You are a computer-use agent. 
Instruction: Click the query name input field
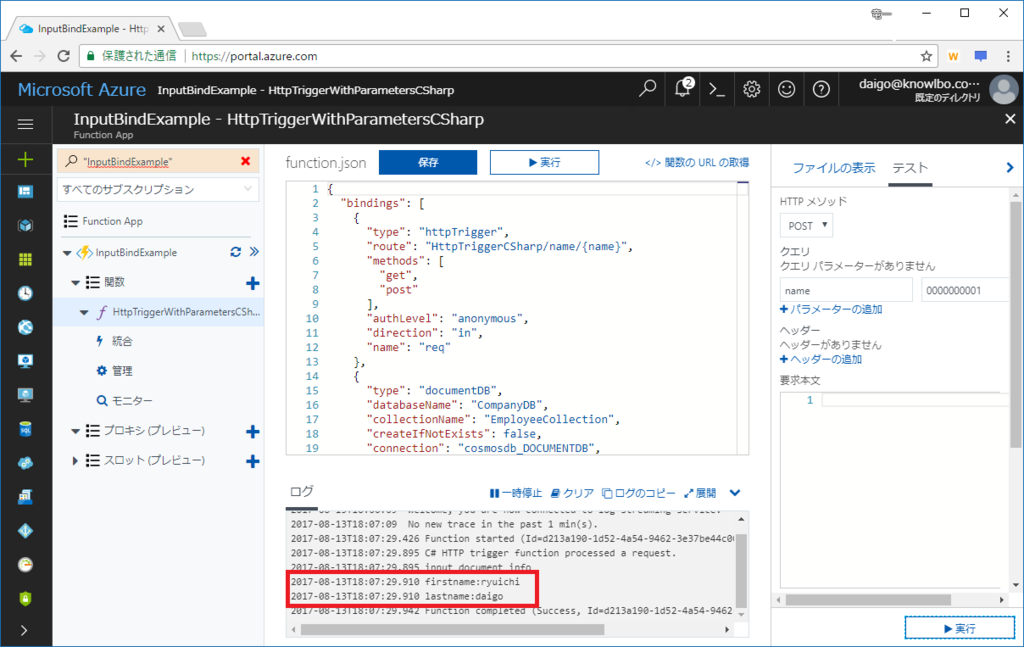pyautogui.click(x=846, y=291)
